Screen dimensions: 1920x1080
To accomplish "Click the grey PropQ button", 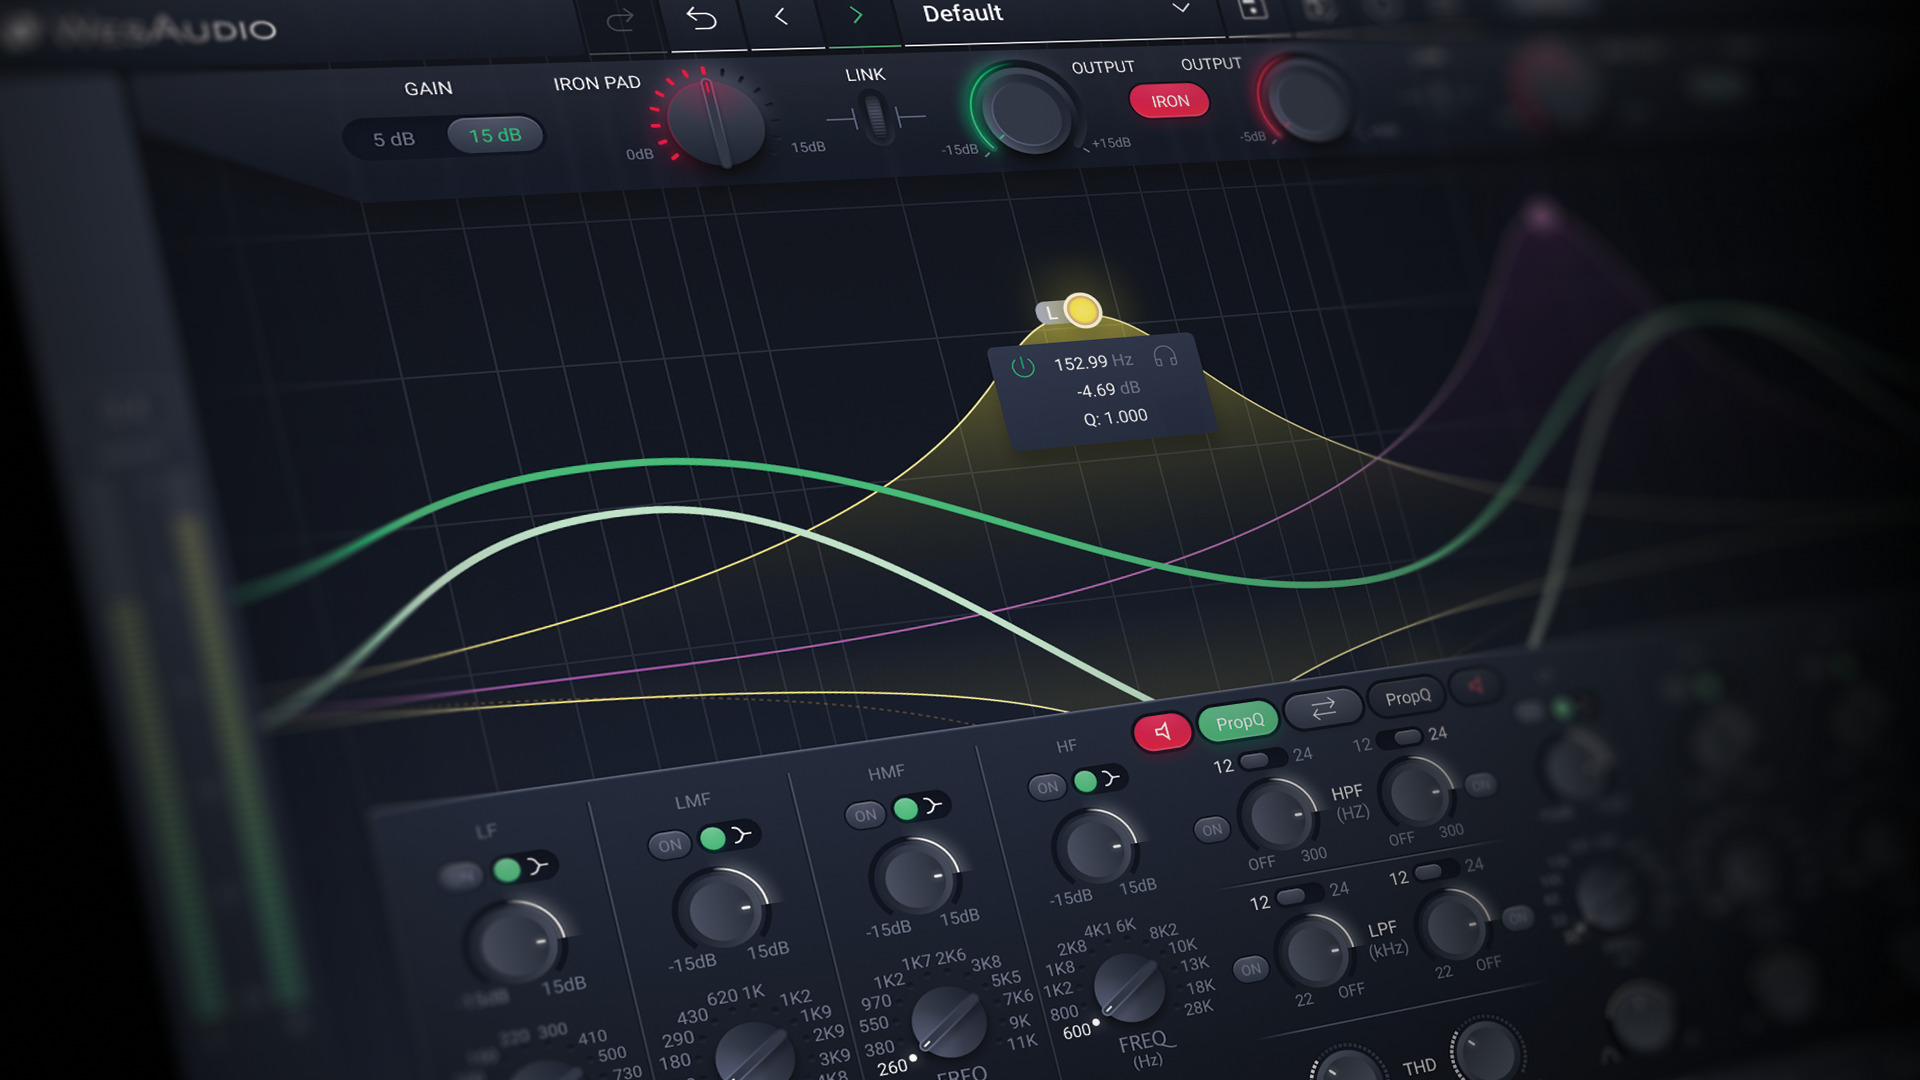I will click(x=1407, y=697).
